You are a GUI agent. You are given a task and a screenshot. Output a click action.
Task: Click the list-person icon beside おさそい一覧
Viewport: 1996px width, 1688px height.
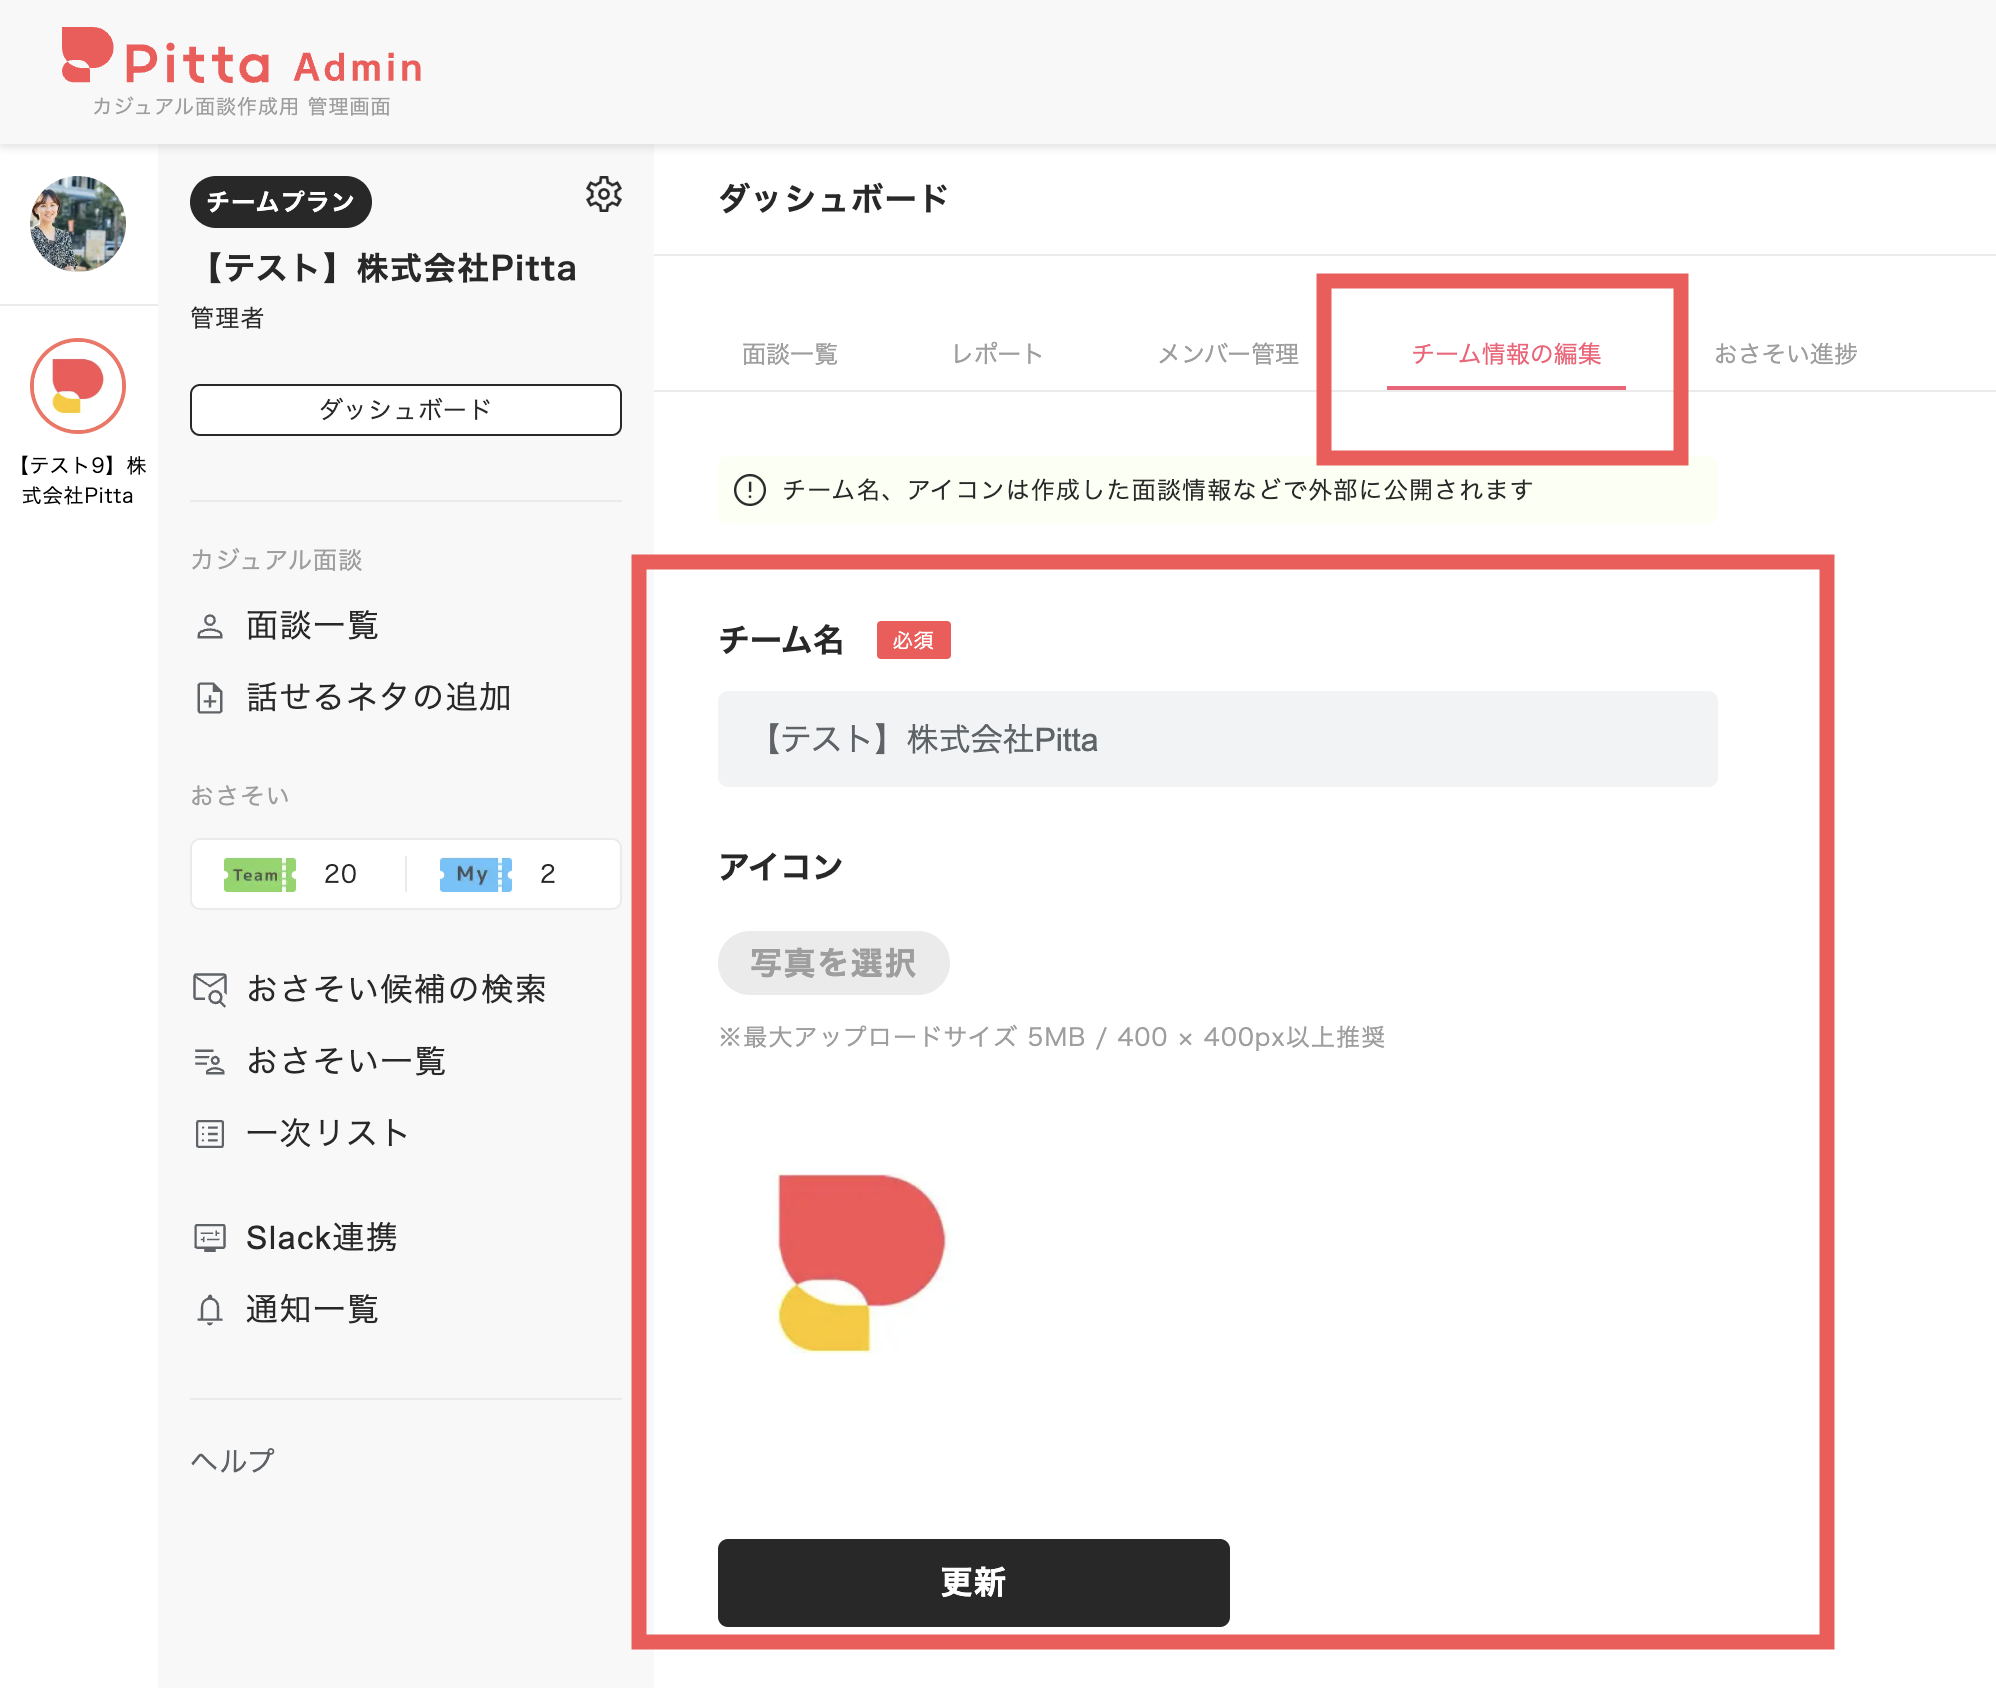[x=210, y=1061]
